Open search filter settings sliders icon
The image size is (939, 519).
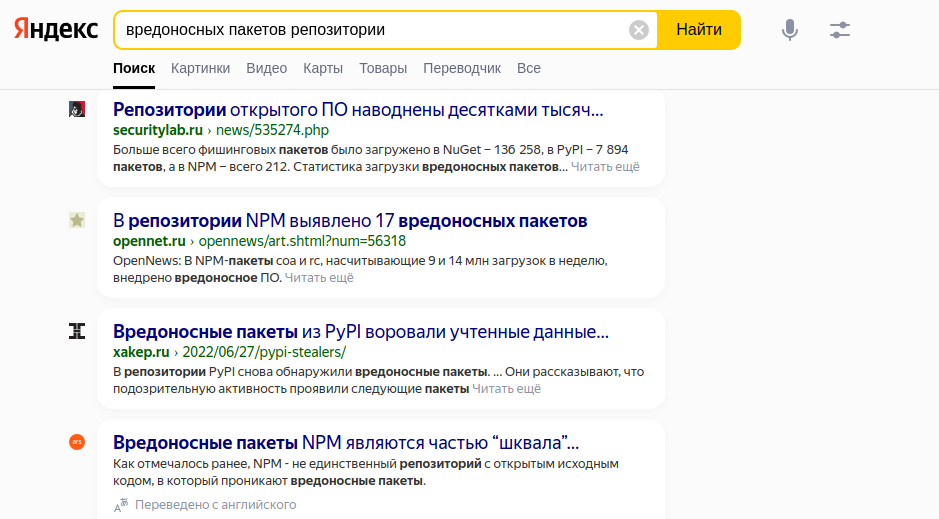[840, 30]
